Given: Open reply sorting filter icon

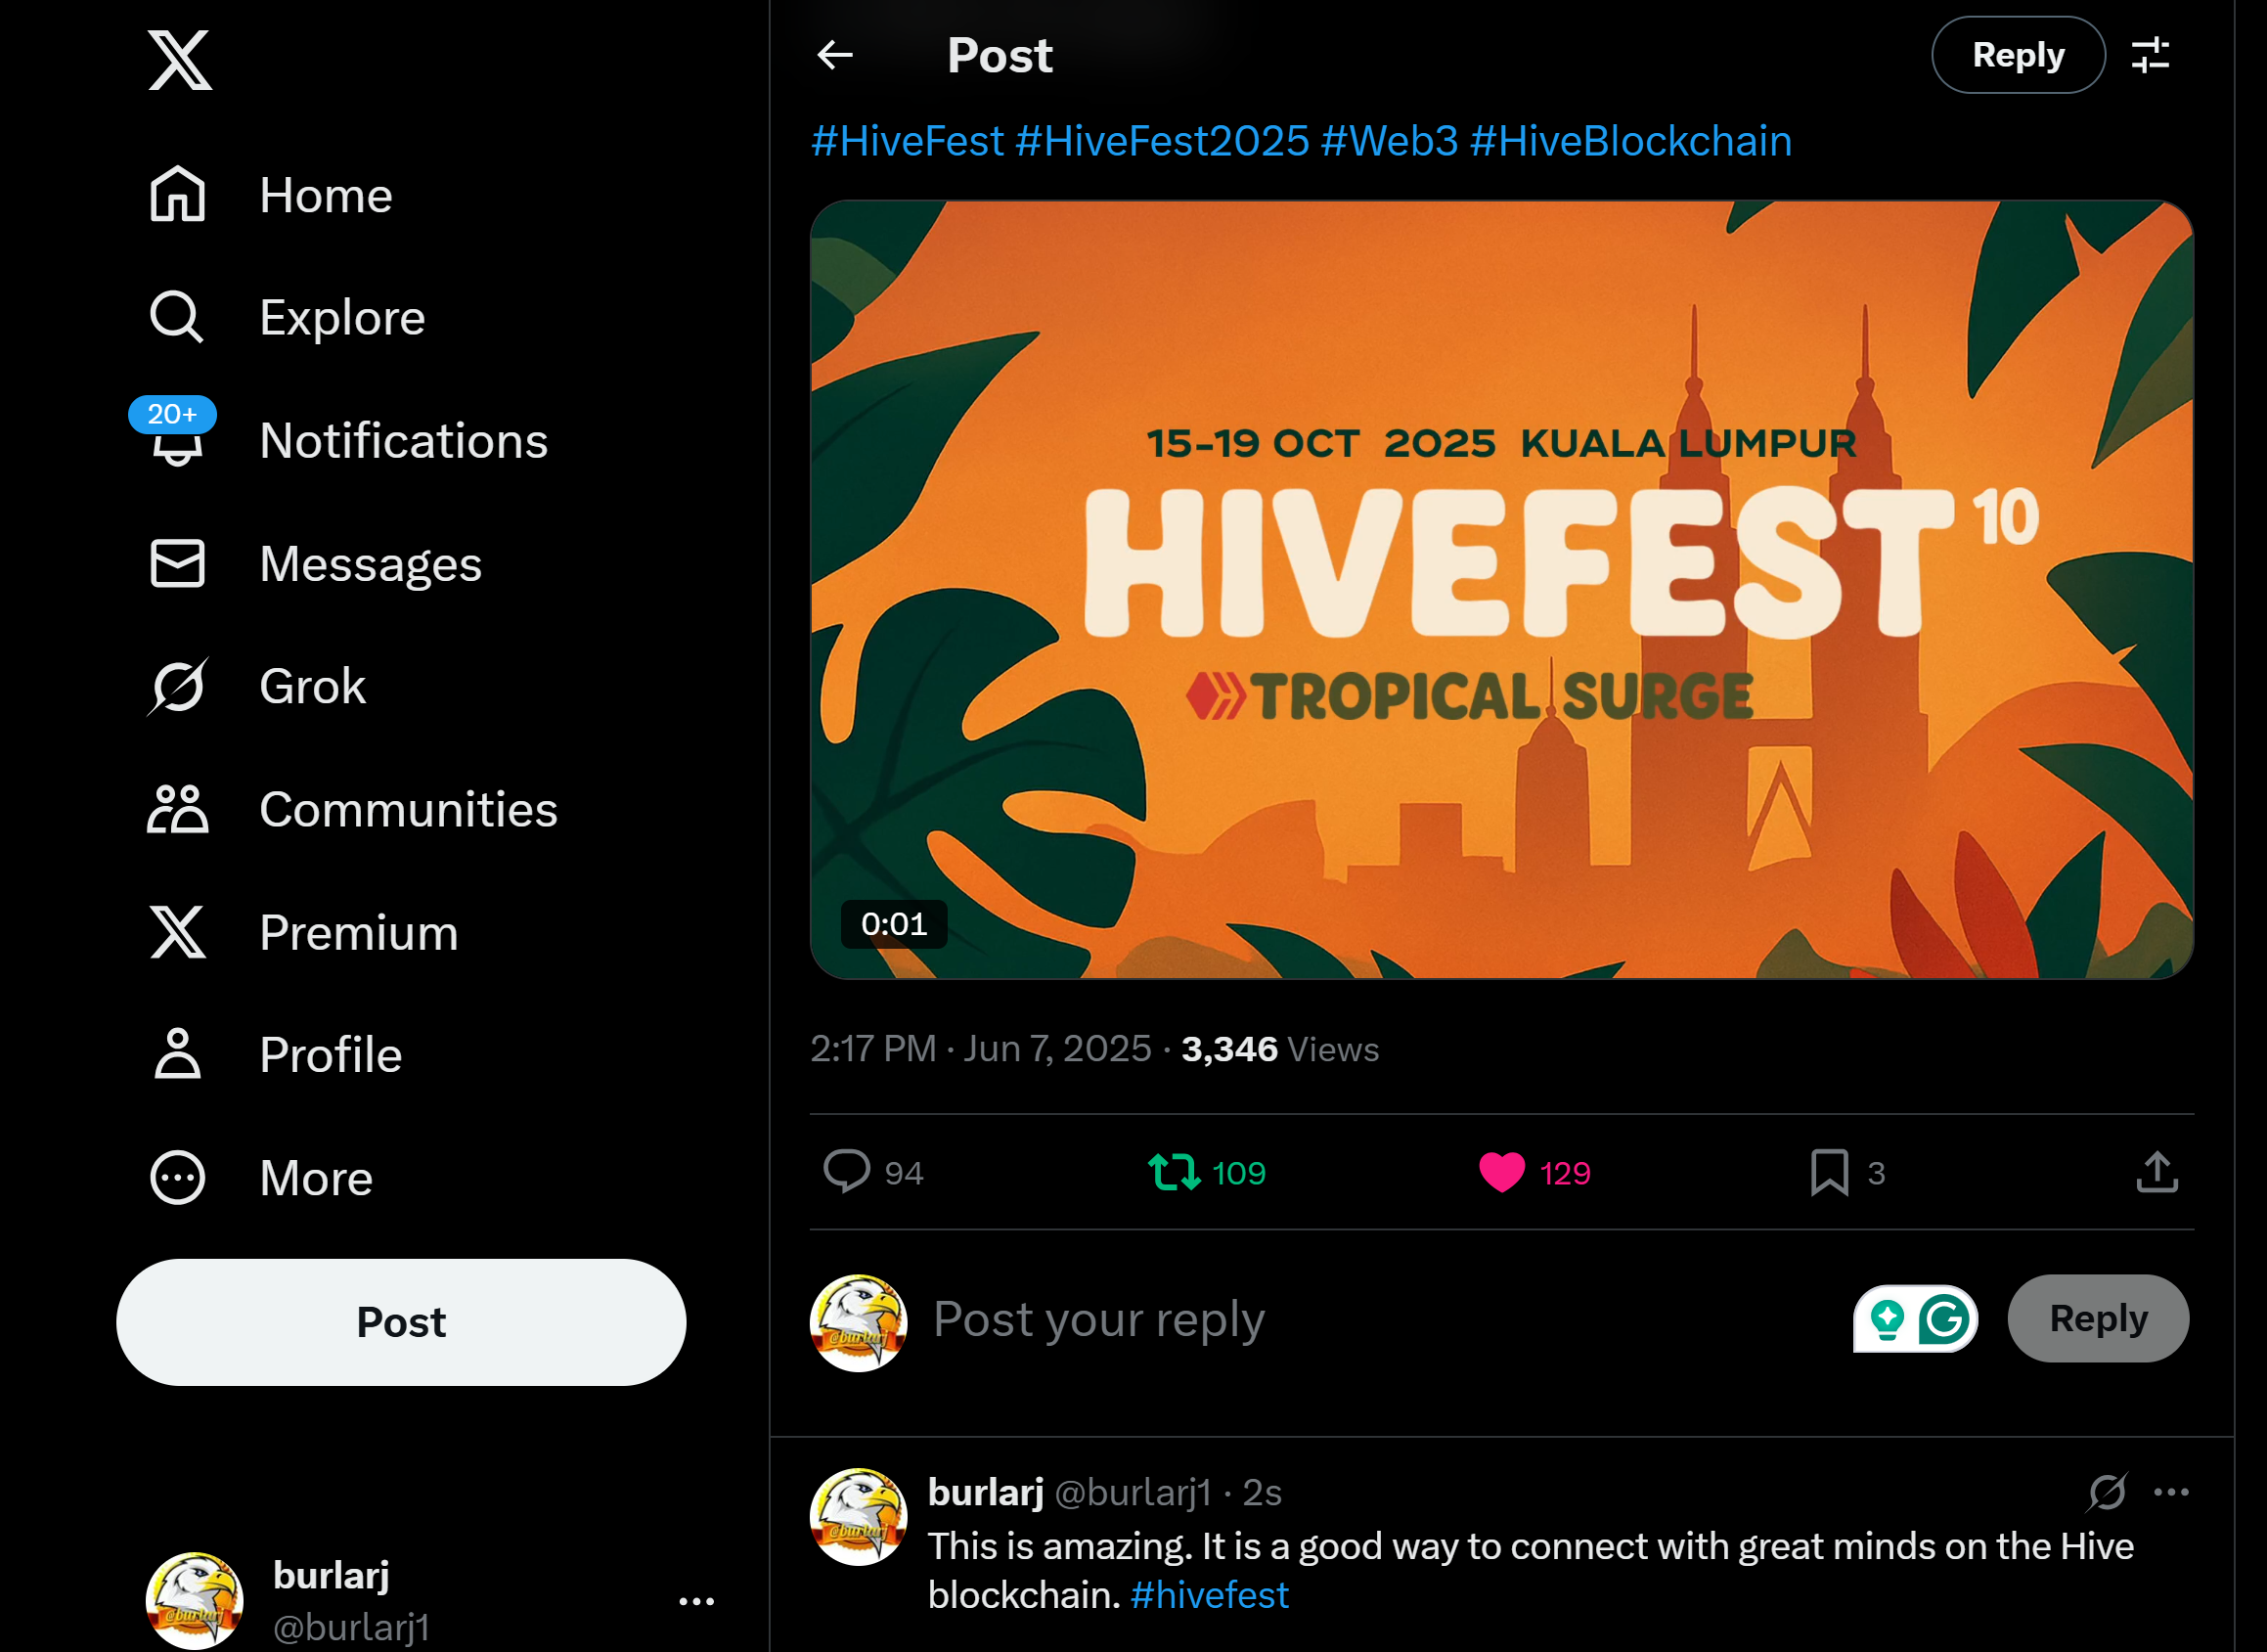Looking at the screenshot, I should 2150,55.
